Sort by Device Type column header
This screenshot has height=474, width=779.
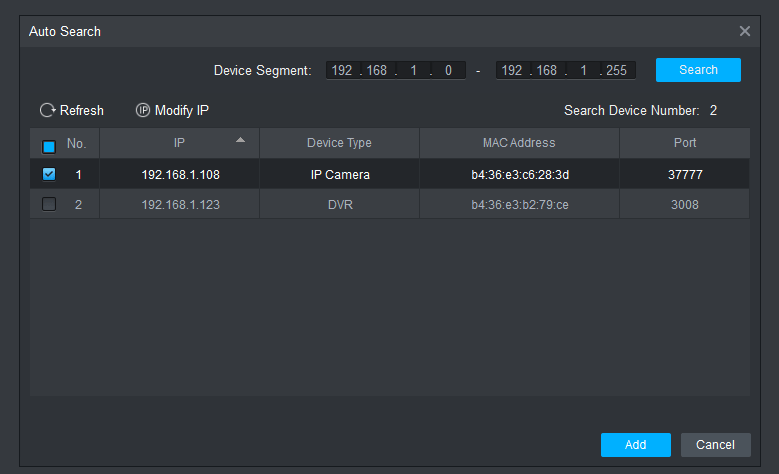[x=339, y=143]
